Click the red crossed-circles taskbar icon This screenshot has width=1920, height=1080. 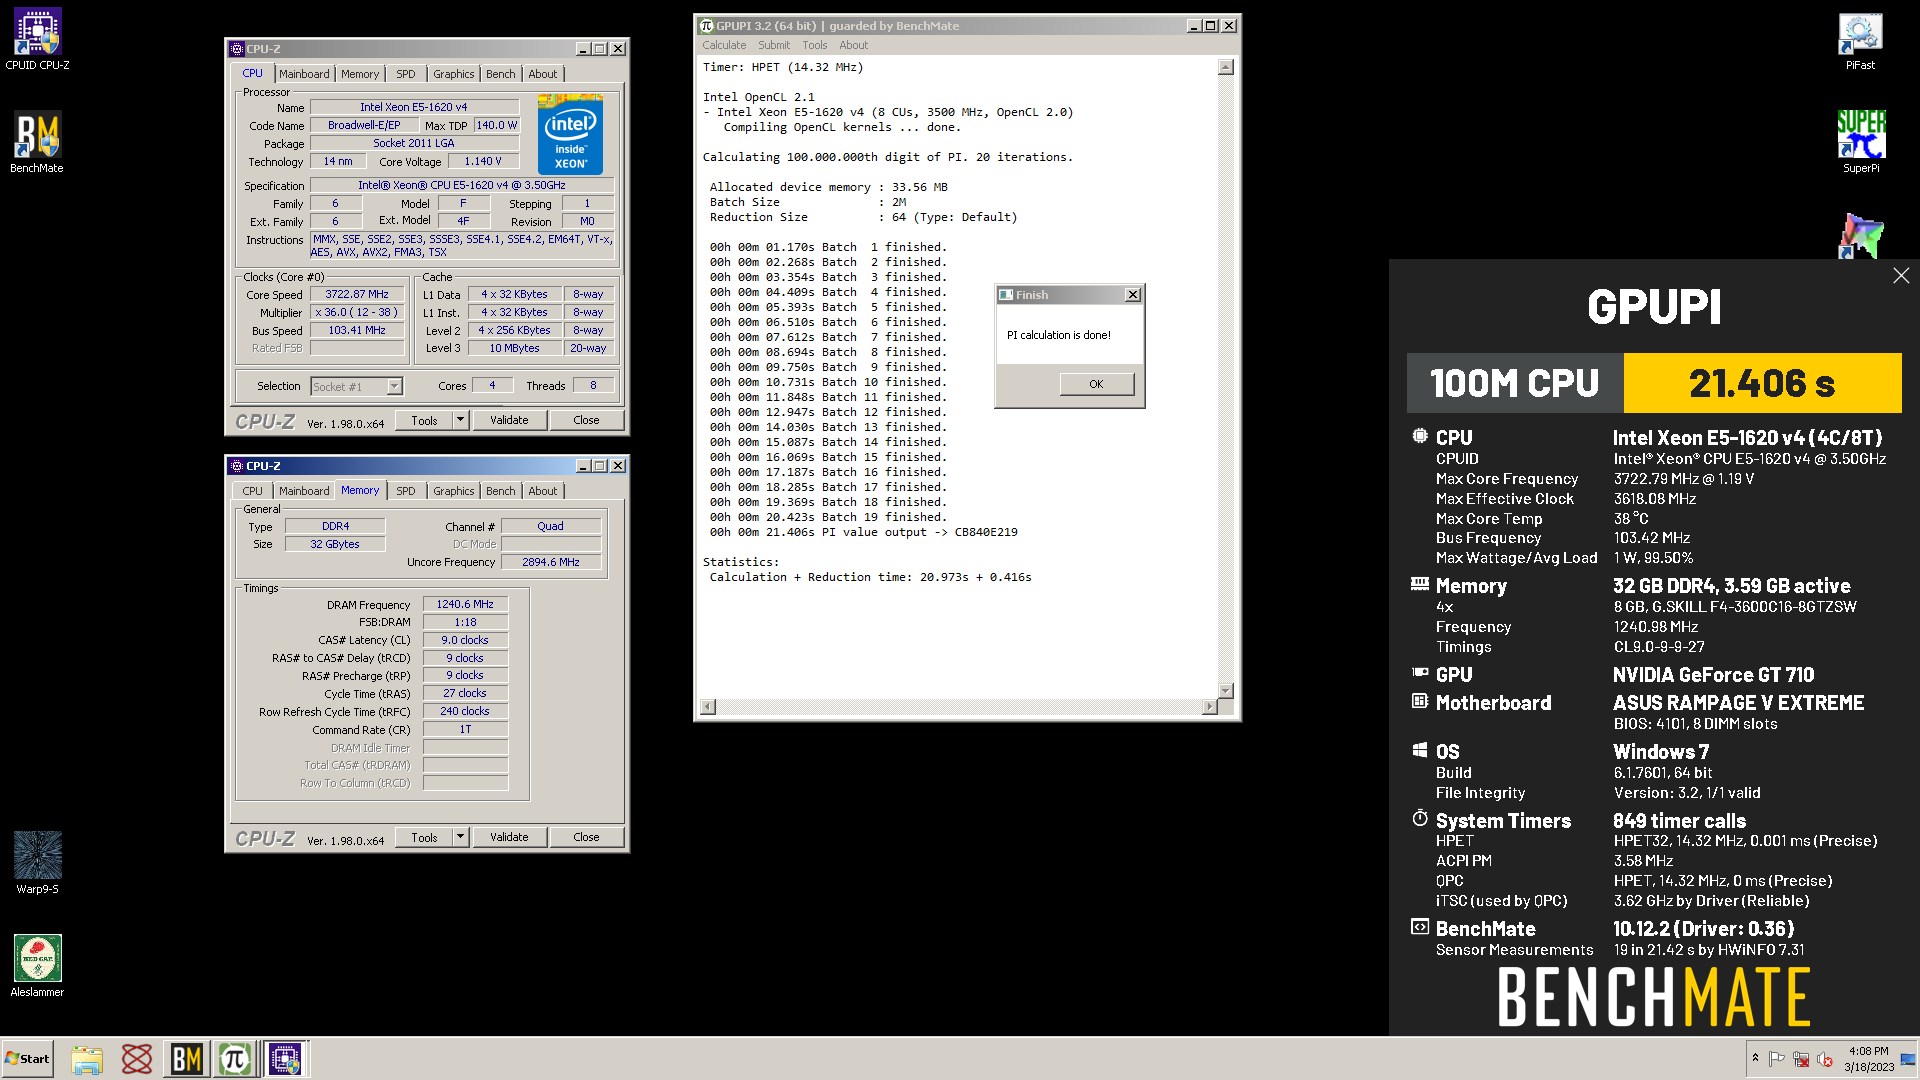coord(137,1059)
